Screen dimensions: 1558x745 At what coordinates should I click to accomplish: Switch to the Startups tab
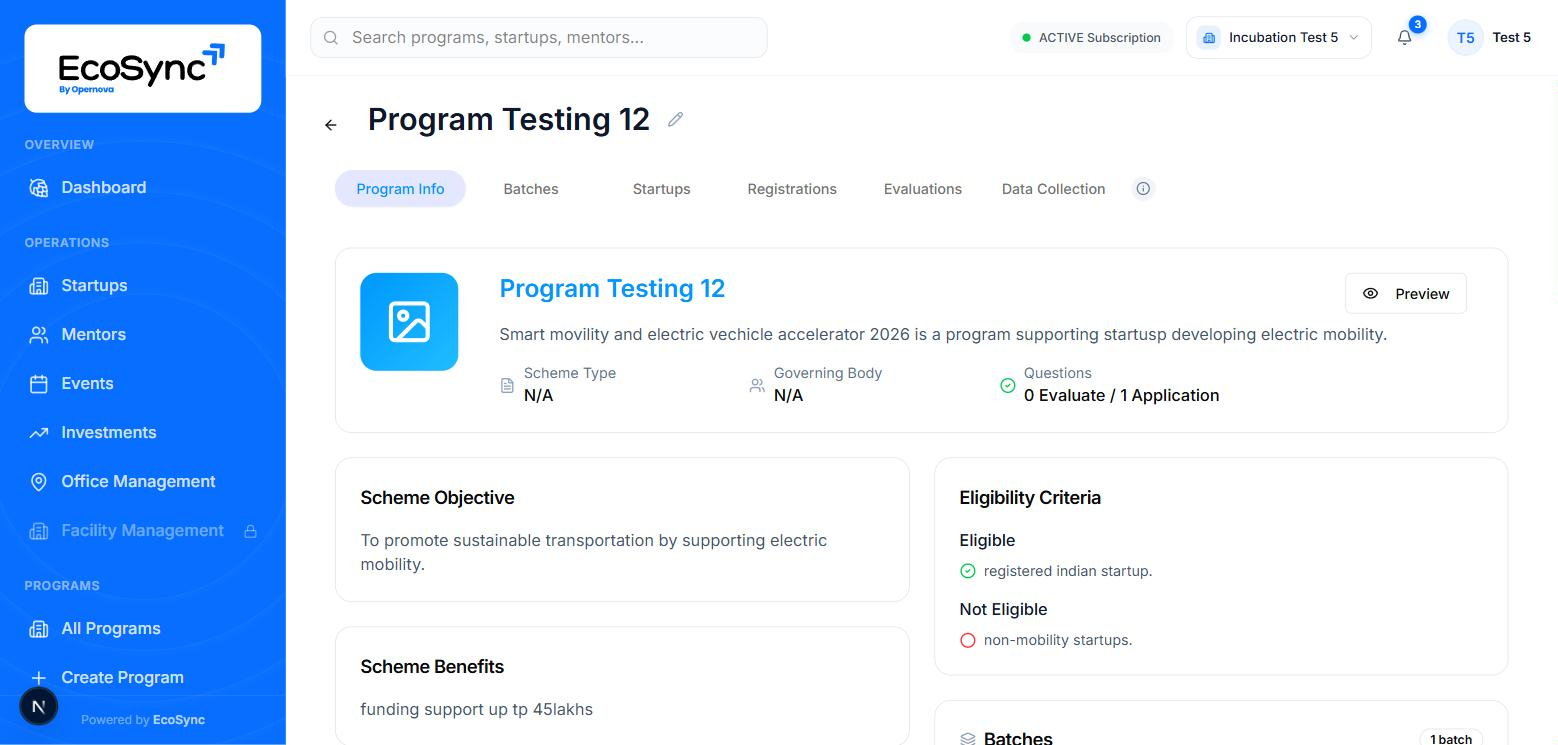661,189
